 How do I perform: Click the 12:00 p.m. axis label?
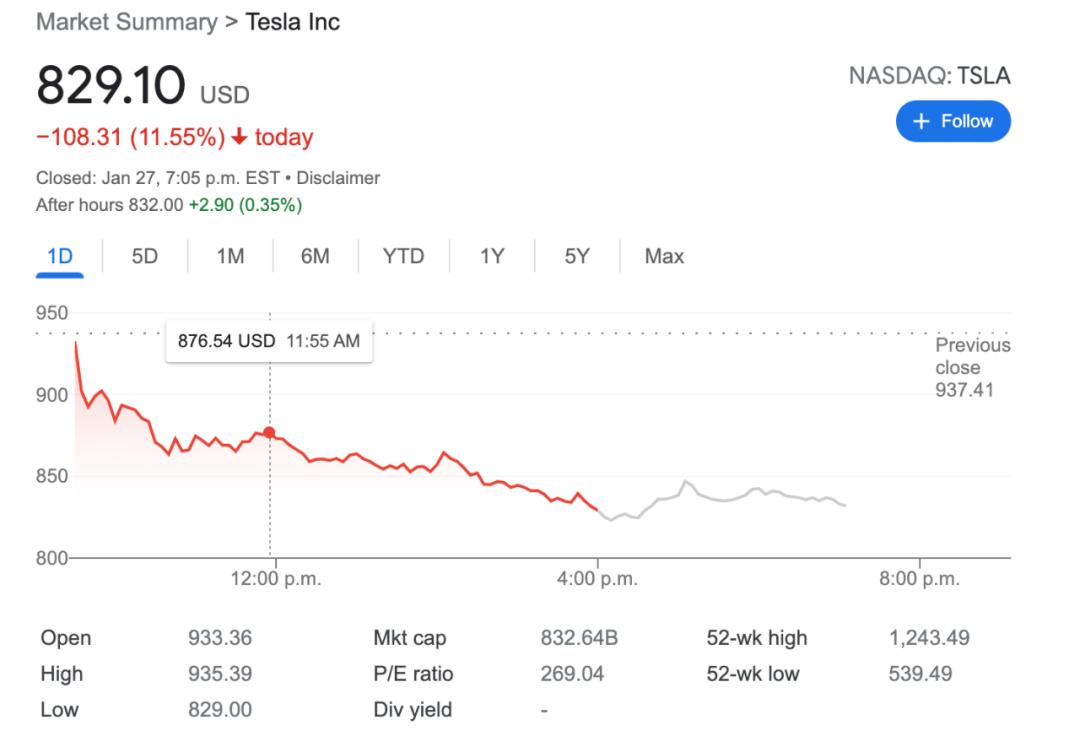tap(274, 580)
